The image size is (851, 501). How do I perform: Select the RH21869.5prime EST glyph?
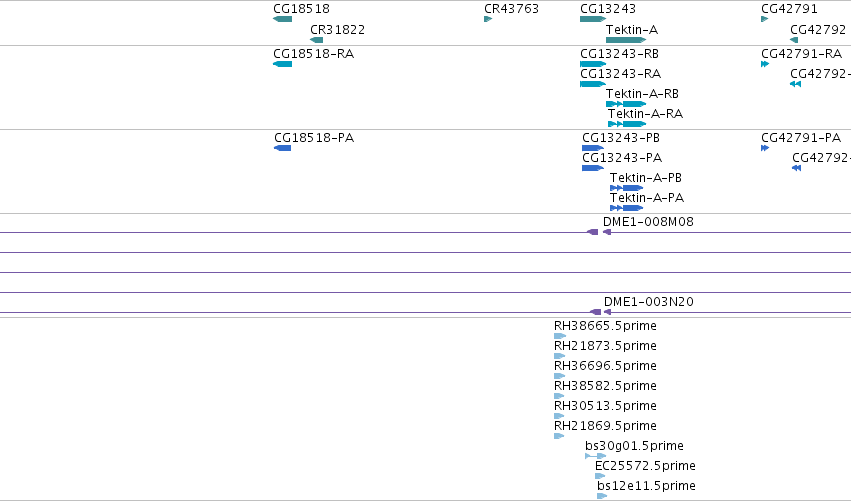coord(559,436)
